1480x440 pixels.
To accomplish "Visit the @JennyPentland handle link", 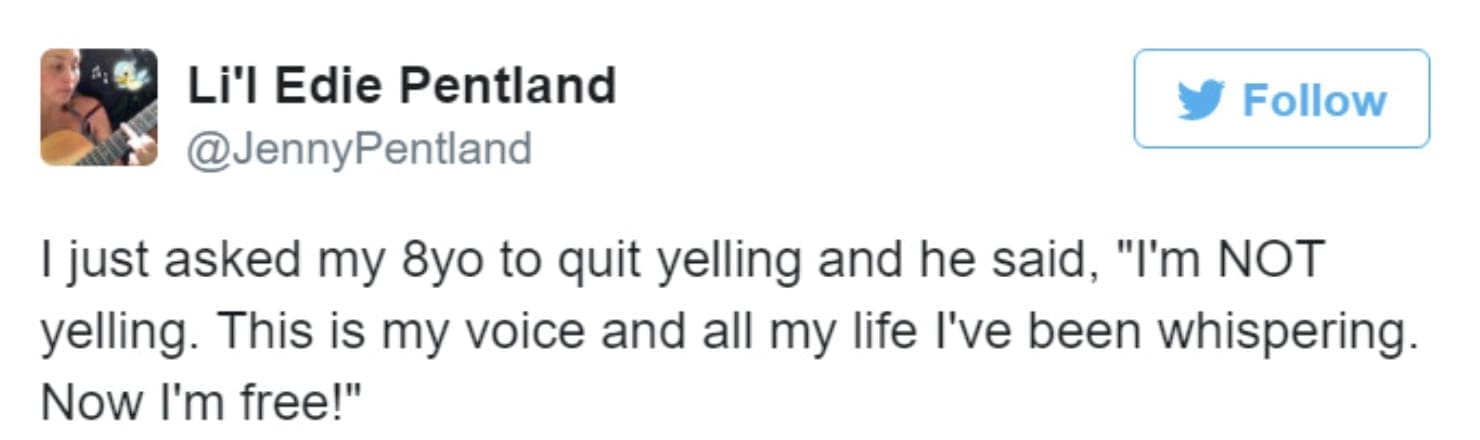I will coord(359,149).
